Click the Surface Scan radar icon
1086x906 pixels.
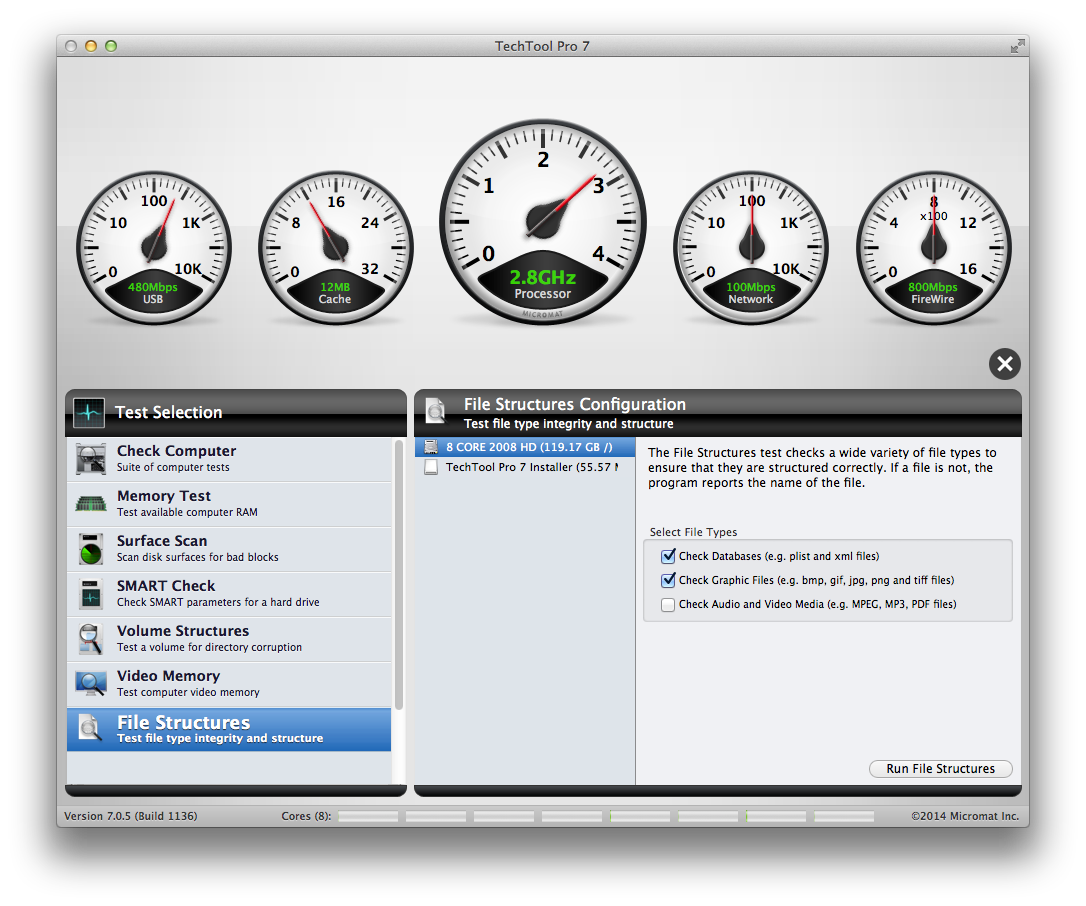pyautogui.click(x=91, y=549)
